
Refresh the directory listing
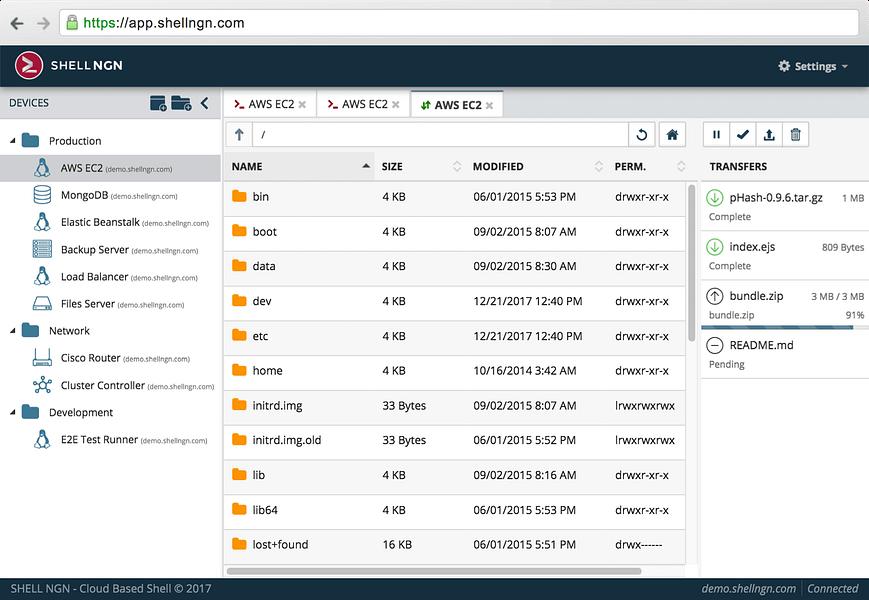coord(642,135)
